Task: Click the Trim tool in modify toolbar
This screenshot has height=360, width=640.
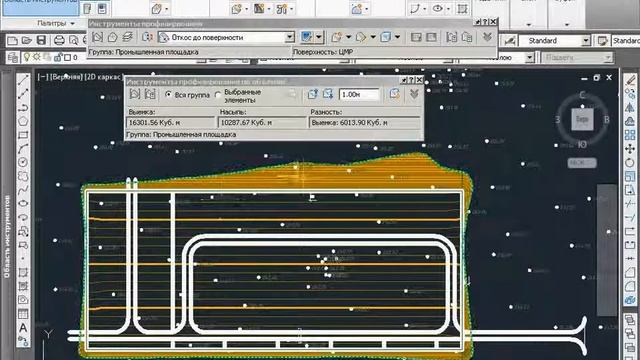Action: point(630,204)
